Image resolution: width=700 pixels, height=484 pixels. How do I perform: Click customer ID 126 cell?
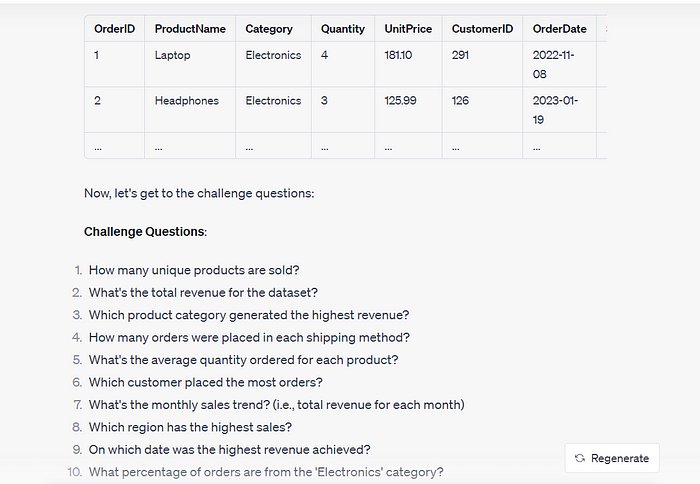click(460, 101)
